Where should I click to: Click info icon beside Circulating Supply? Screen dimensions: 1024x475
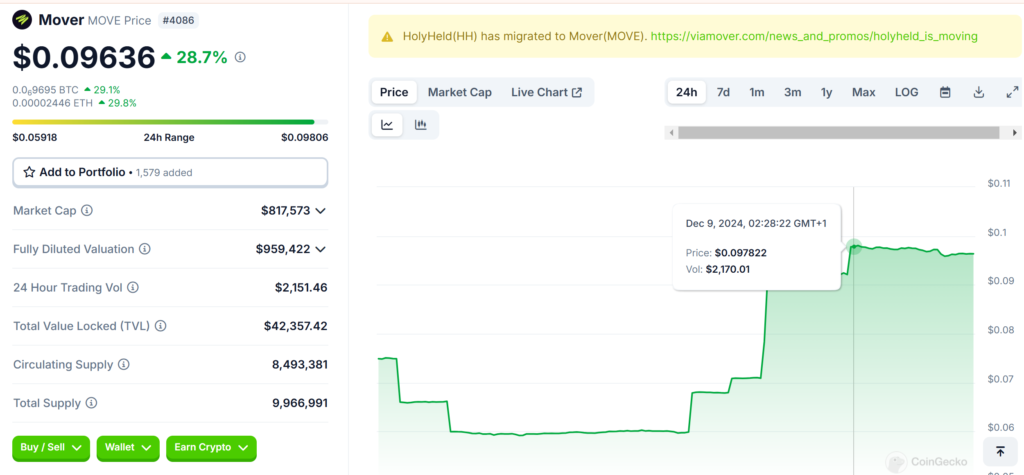tap(124, 365)
